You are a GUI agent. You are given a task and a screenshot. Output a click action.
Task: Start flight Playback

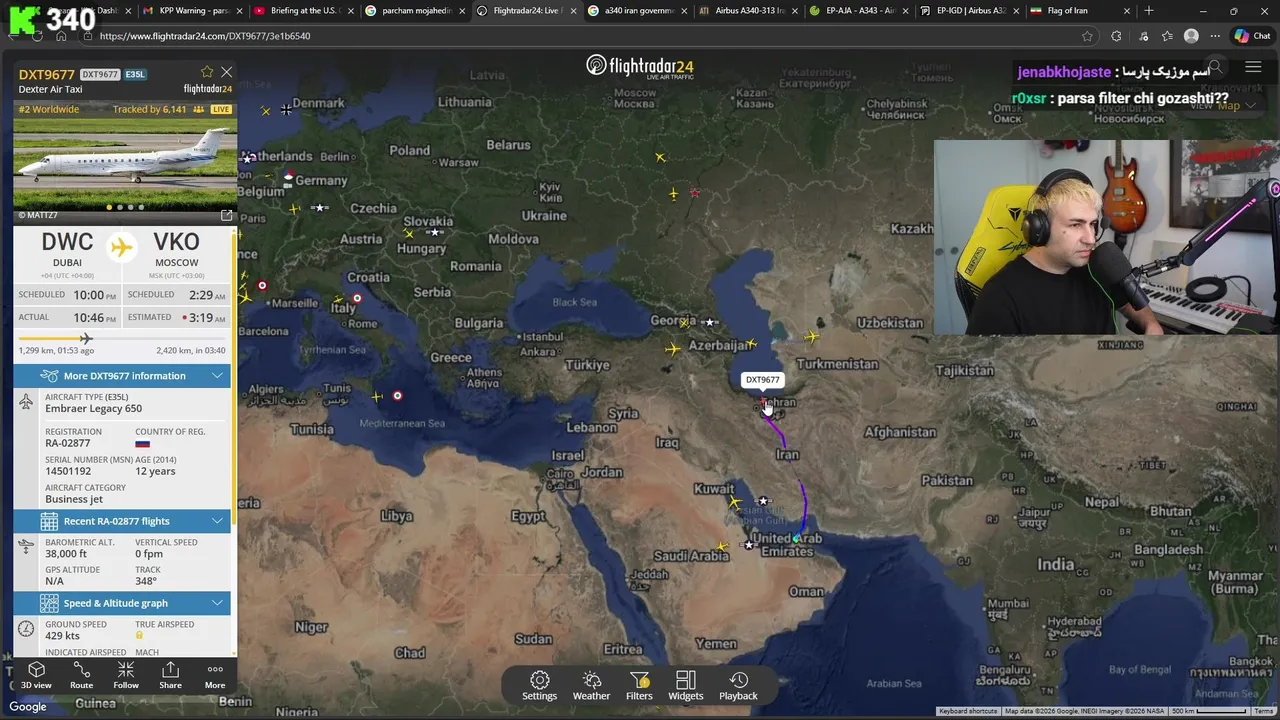click(738, 686)
